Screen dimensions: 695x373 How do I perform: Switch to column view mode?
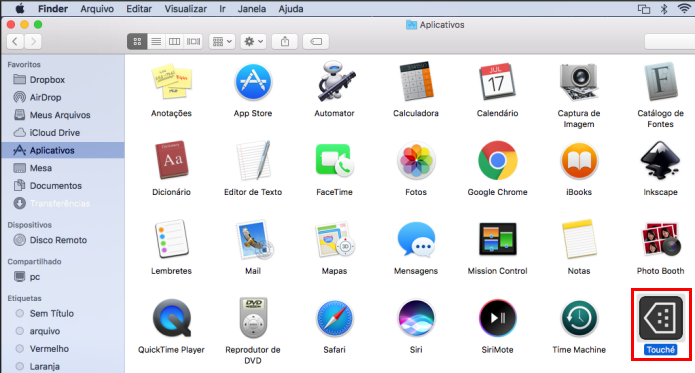tap(175, 42)
